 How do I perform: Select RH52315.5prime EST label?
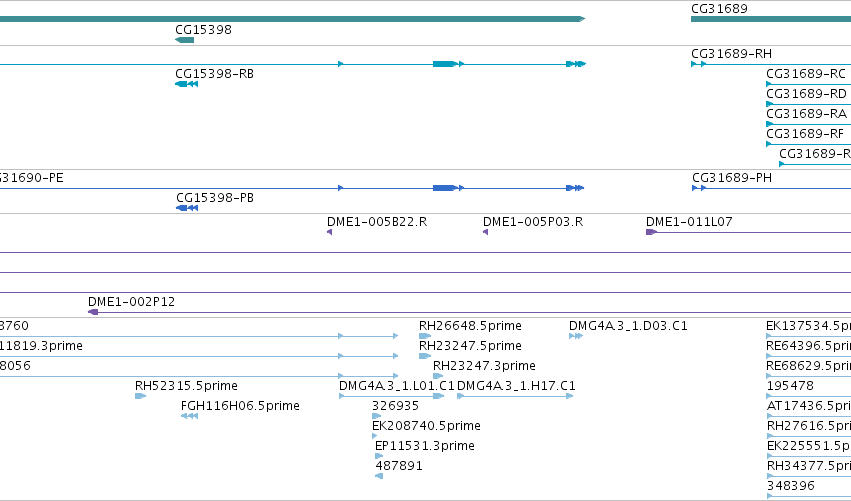[186, 386]
